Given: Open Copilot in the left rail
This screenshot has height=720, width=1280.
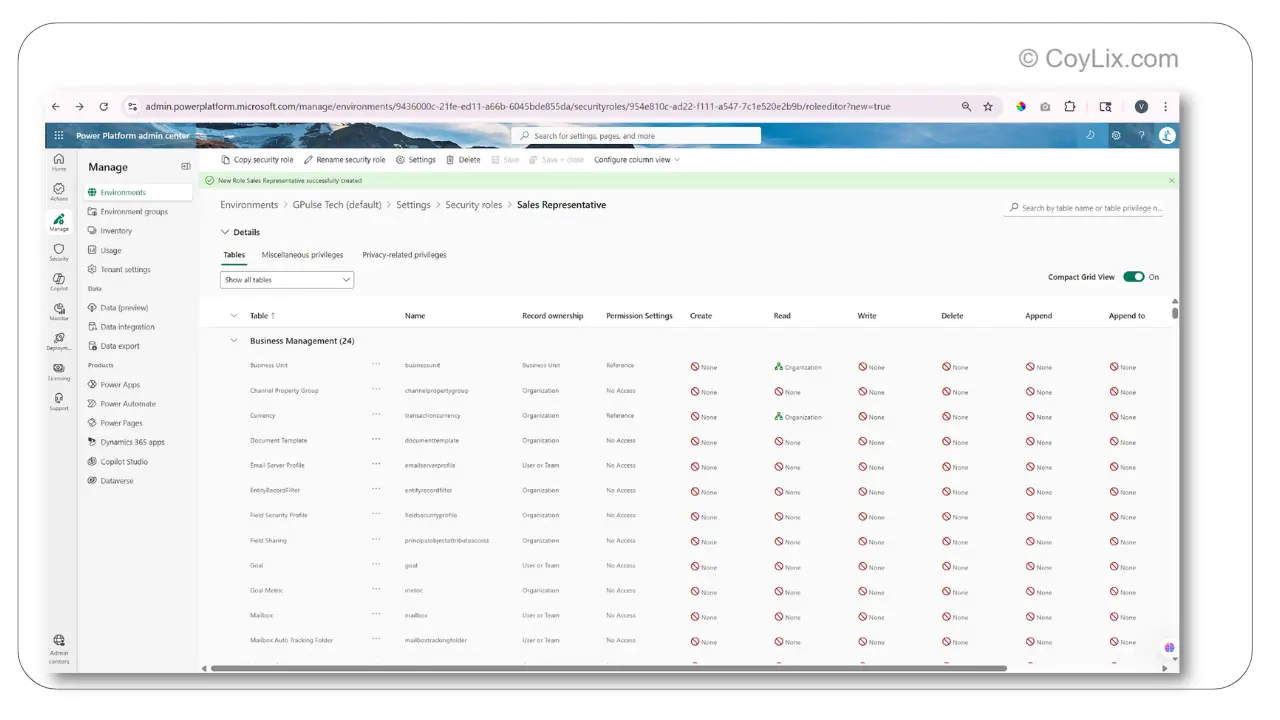Looking at the screenshot, I should [x=59, y=280].
